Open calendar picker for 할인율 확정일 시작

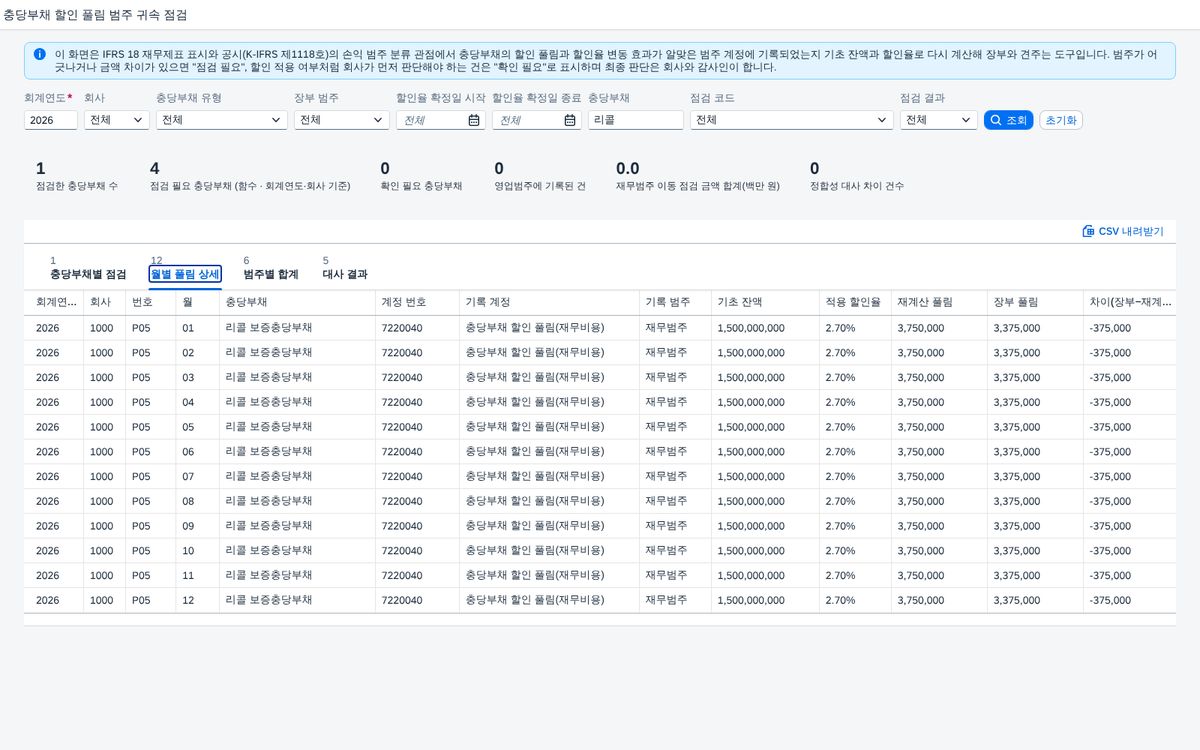[474, 120]
